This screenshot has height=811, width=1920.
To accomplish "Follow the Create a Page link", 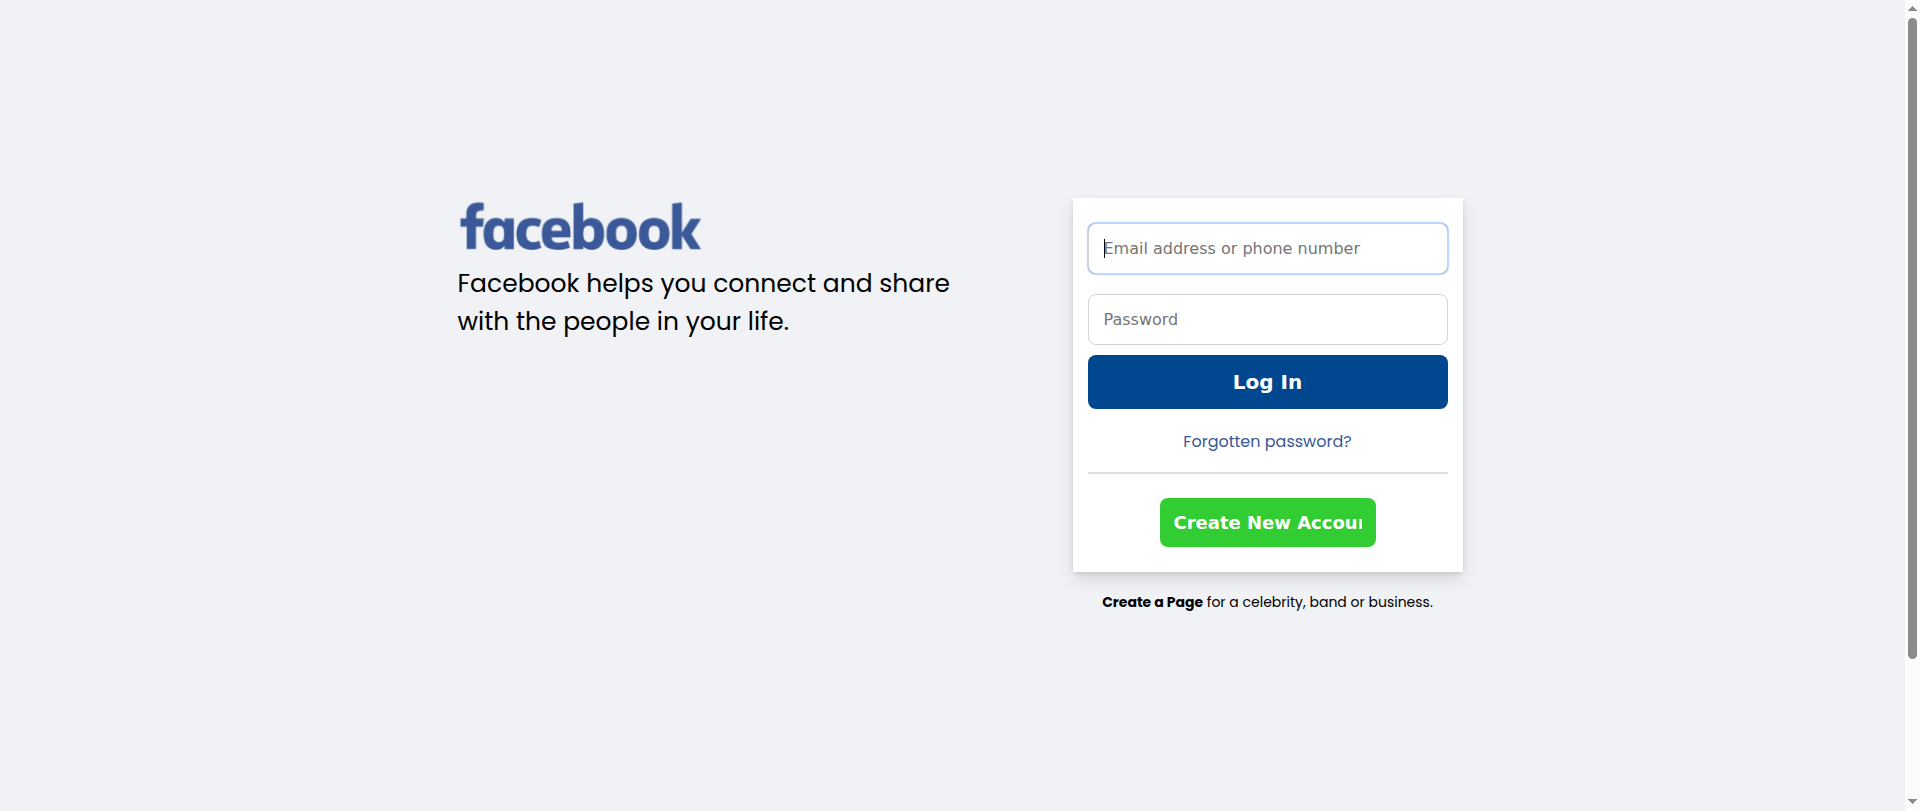I will [1152, 602].
